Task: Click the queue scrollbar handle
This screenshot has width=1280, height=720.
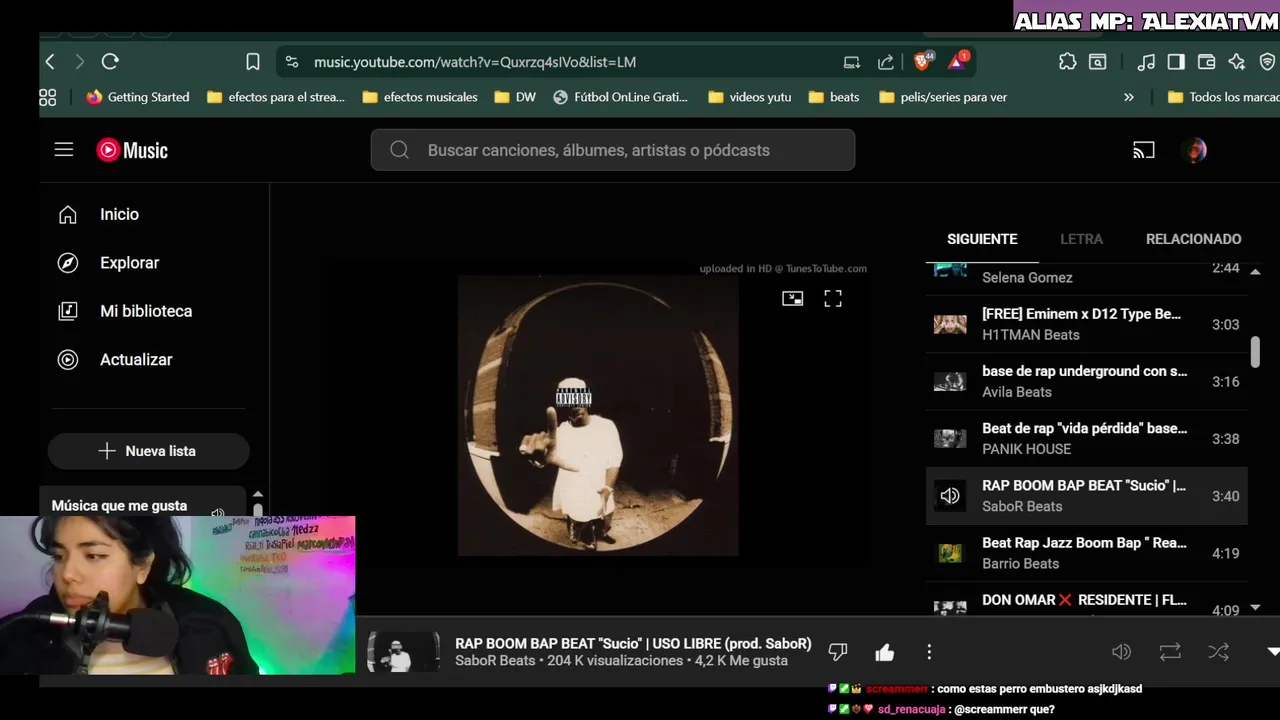Action: pyautogui.click(x=1255, y=351)
